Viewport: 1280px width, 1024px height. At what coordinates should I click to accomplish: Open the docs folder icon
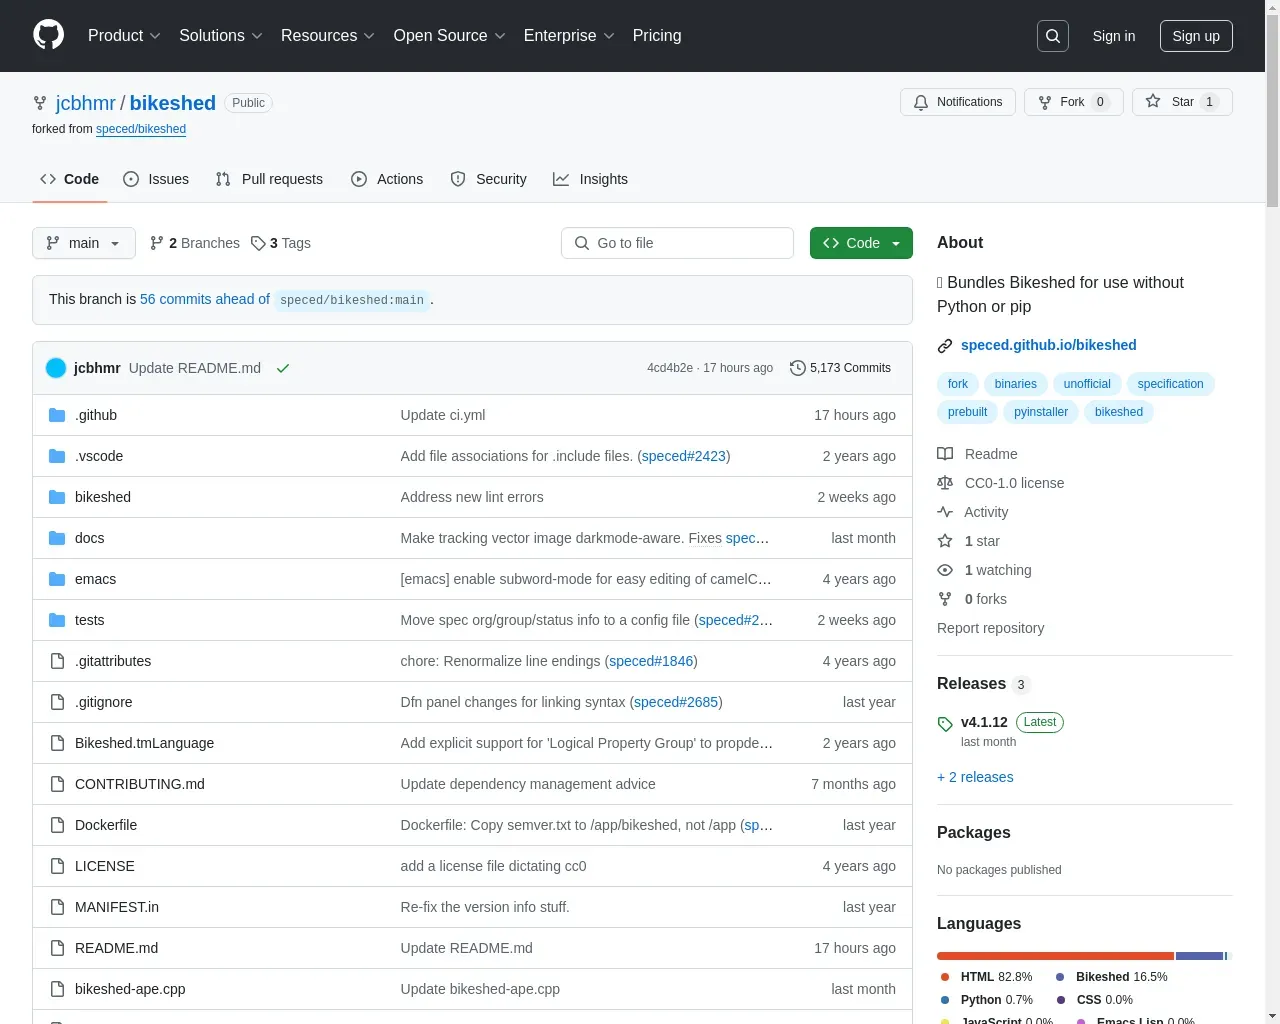57,538
